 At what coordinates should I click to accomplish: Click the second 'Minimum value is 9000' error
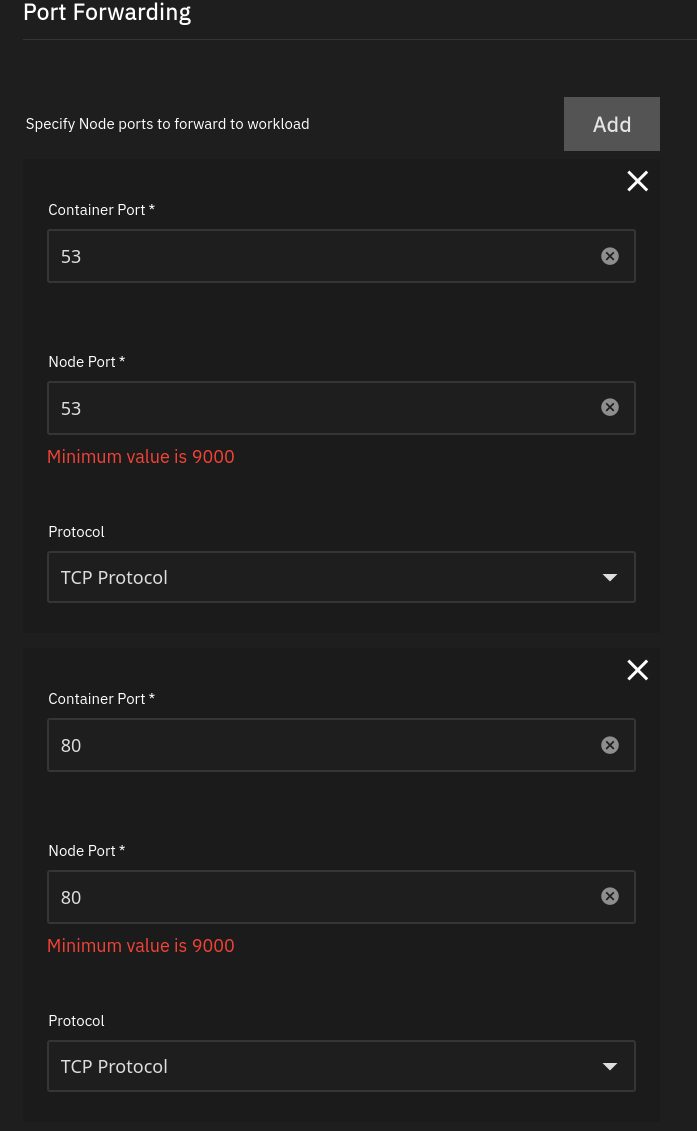click(x=141, y=946)
